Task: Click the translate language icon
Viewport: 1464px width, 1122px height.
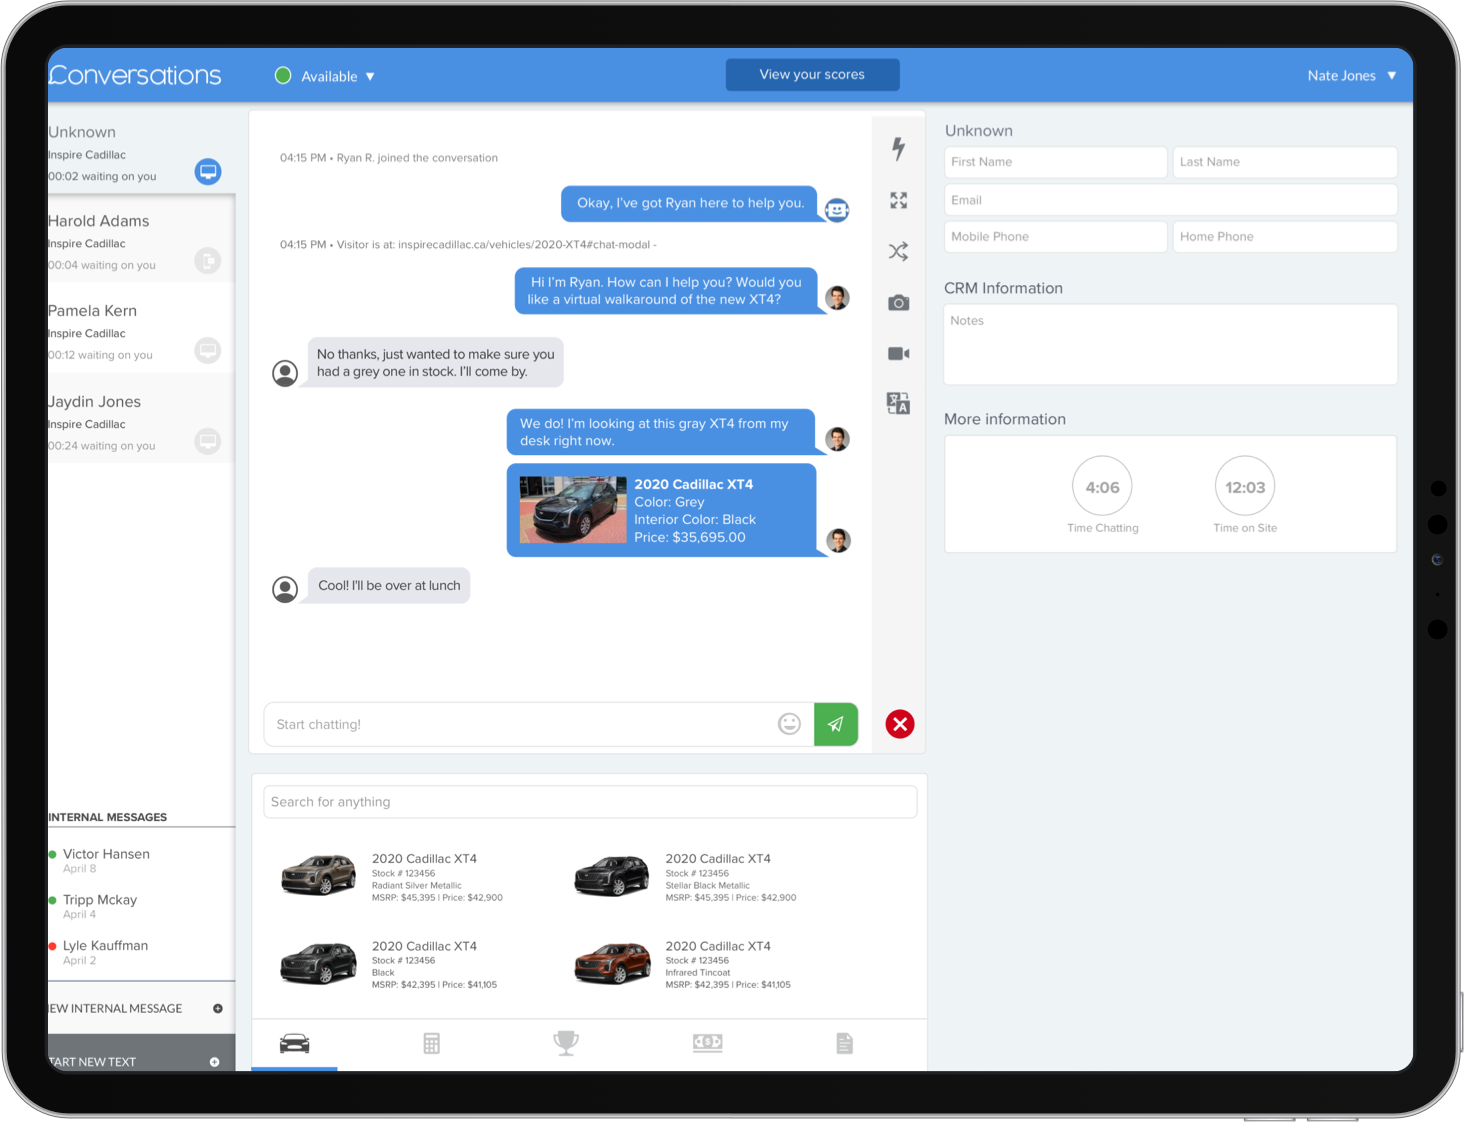Action: click(x=898, y=403)
